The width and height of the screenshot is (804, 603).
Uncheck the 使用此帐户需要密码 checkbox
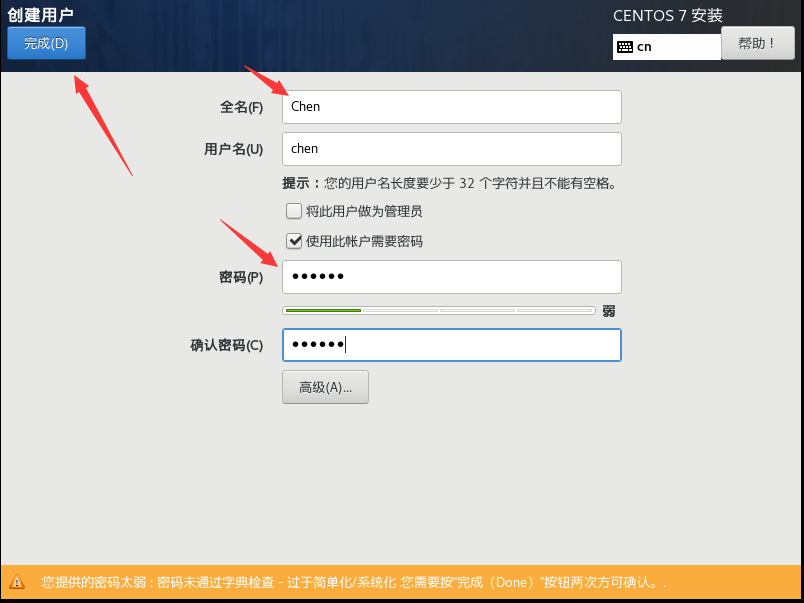click(x=294, y=241)
